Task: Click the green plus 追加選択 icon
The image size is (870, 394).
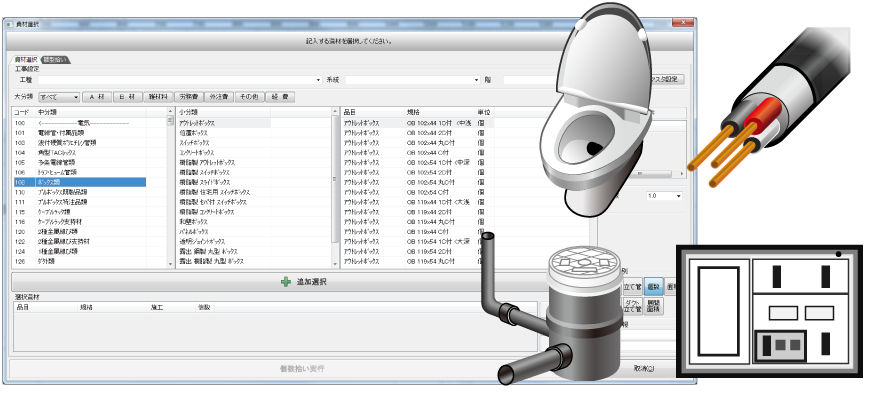Action: coord(286,282)
